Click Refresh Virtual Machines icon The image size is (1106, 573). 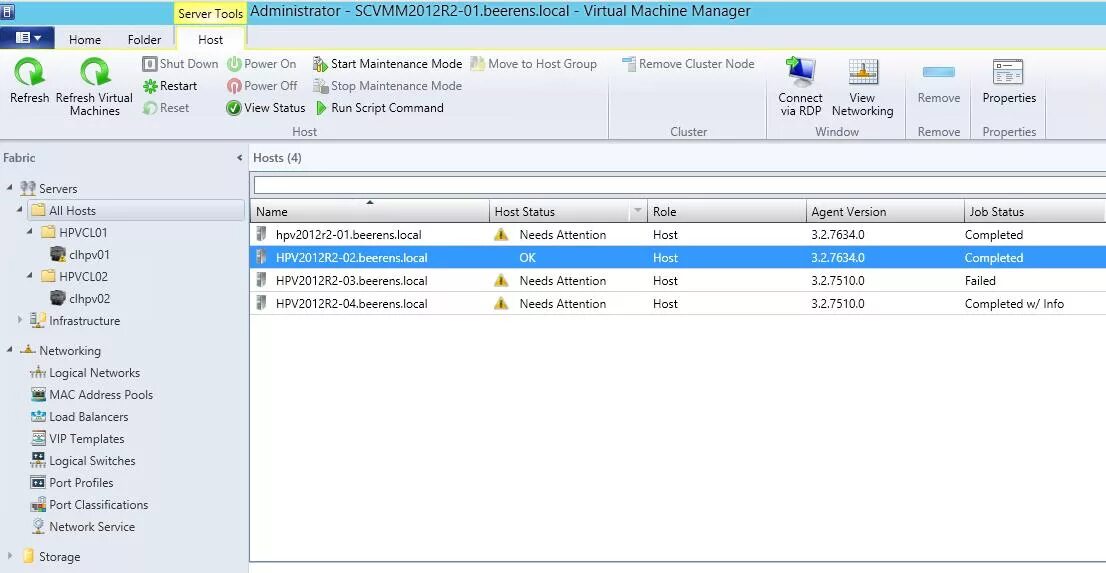(x=95, y=72)
